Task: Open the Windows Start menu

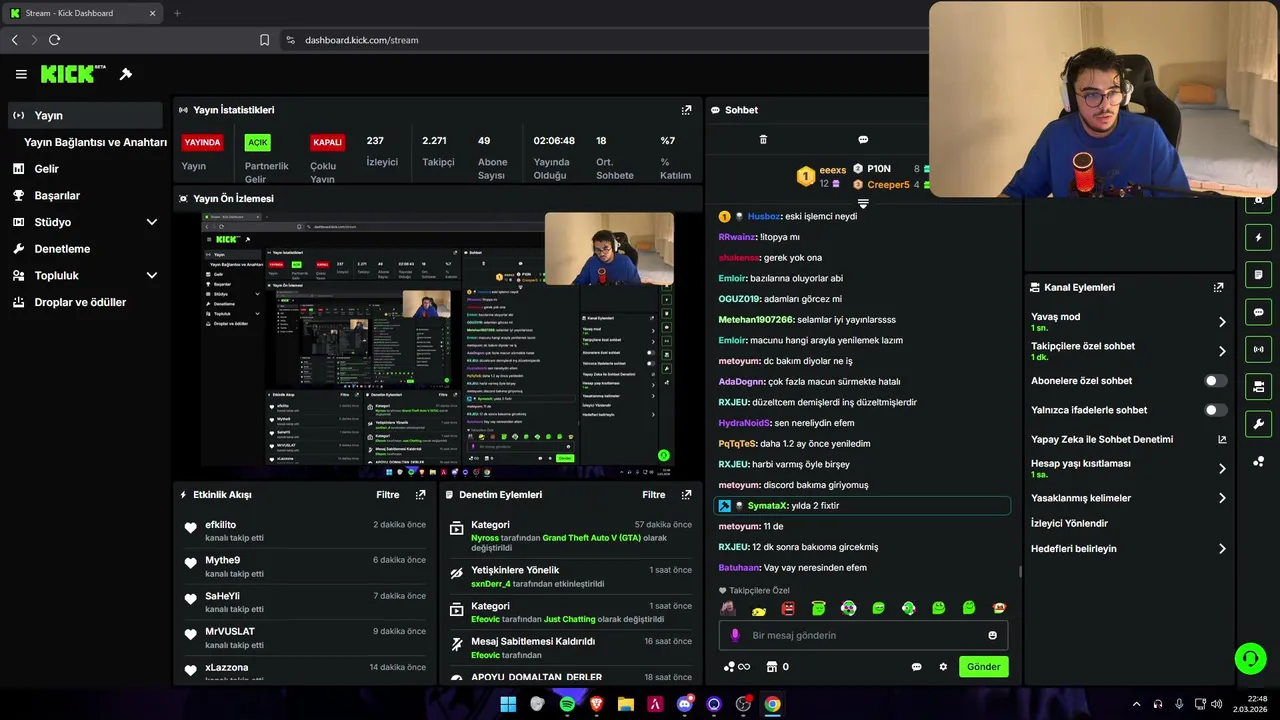Action: tap(508, 704)
